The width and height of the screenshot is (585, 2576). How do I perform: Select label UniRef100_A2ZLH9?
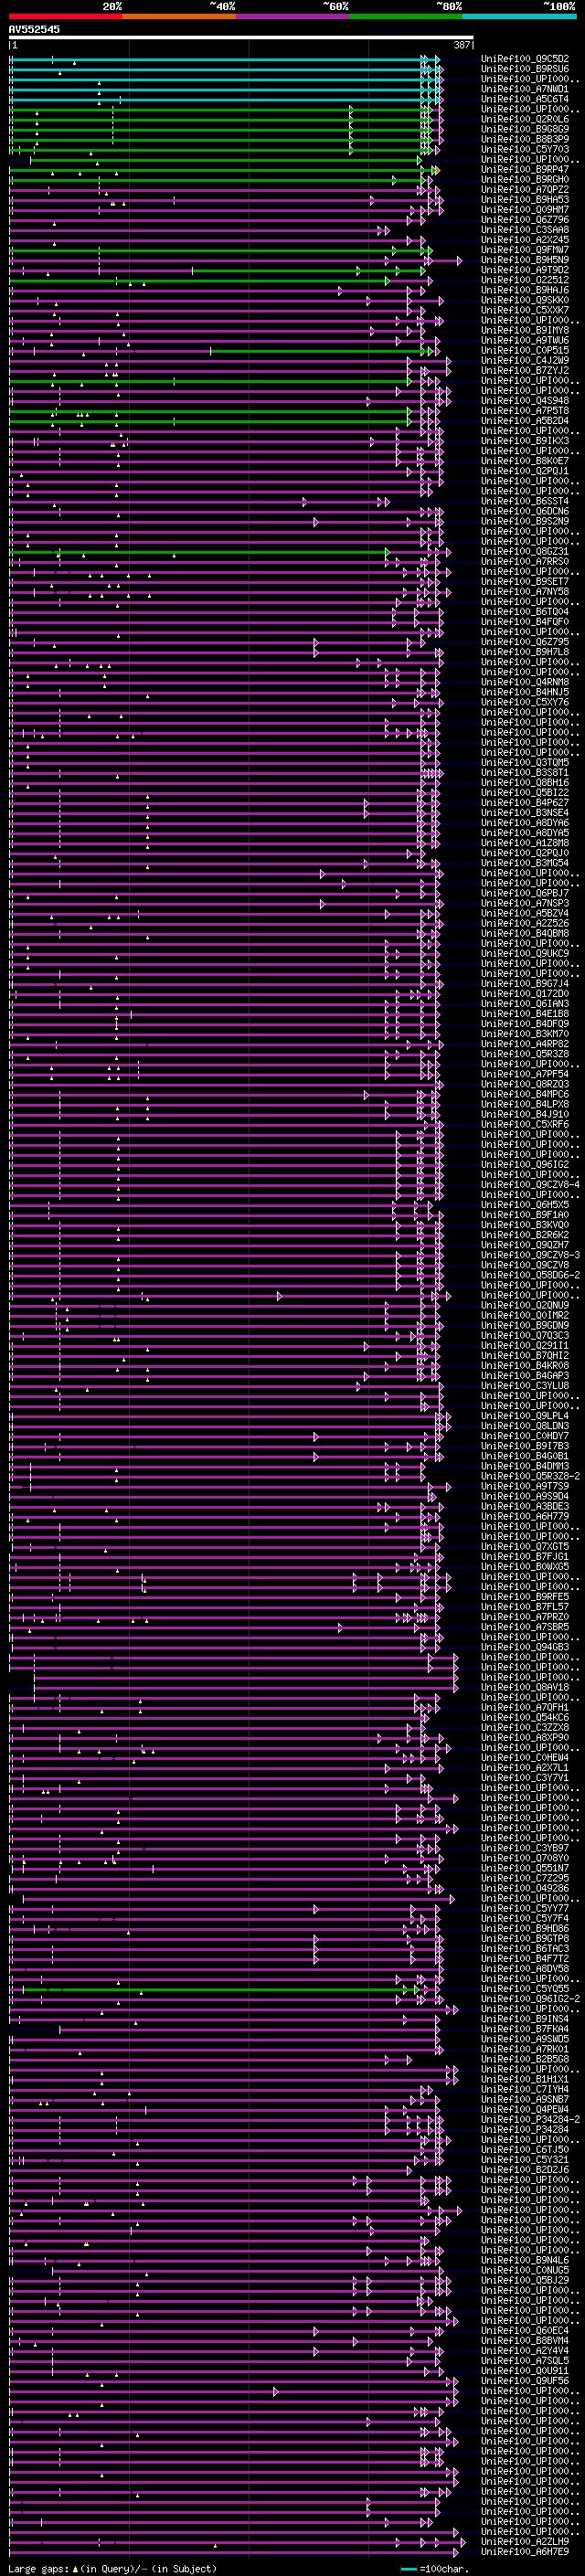(x=525, y=2542)
